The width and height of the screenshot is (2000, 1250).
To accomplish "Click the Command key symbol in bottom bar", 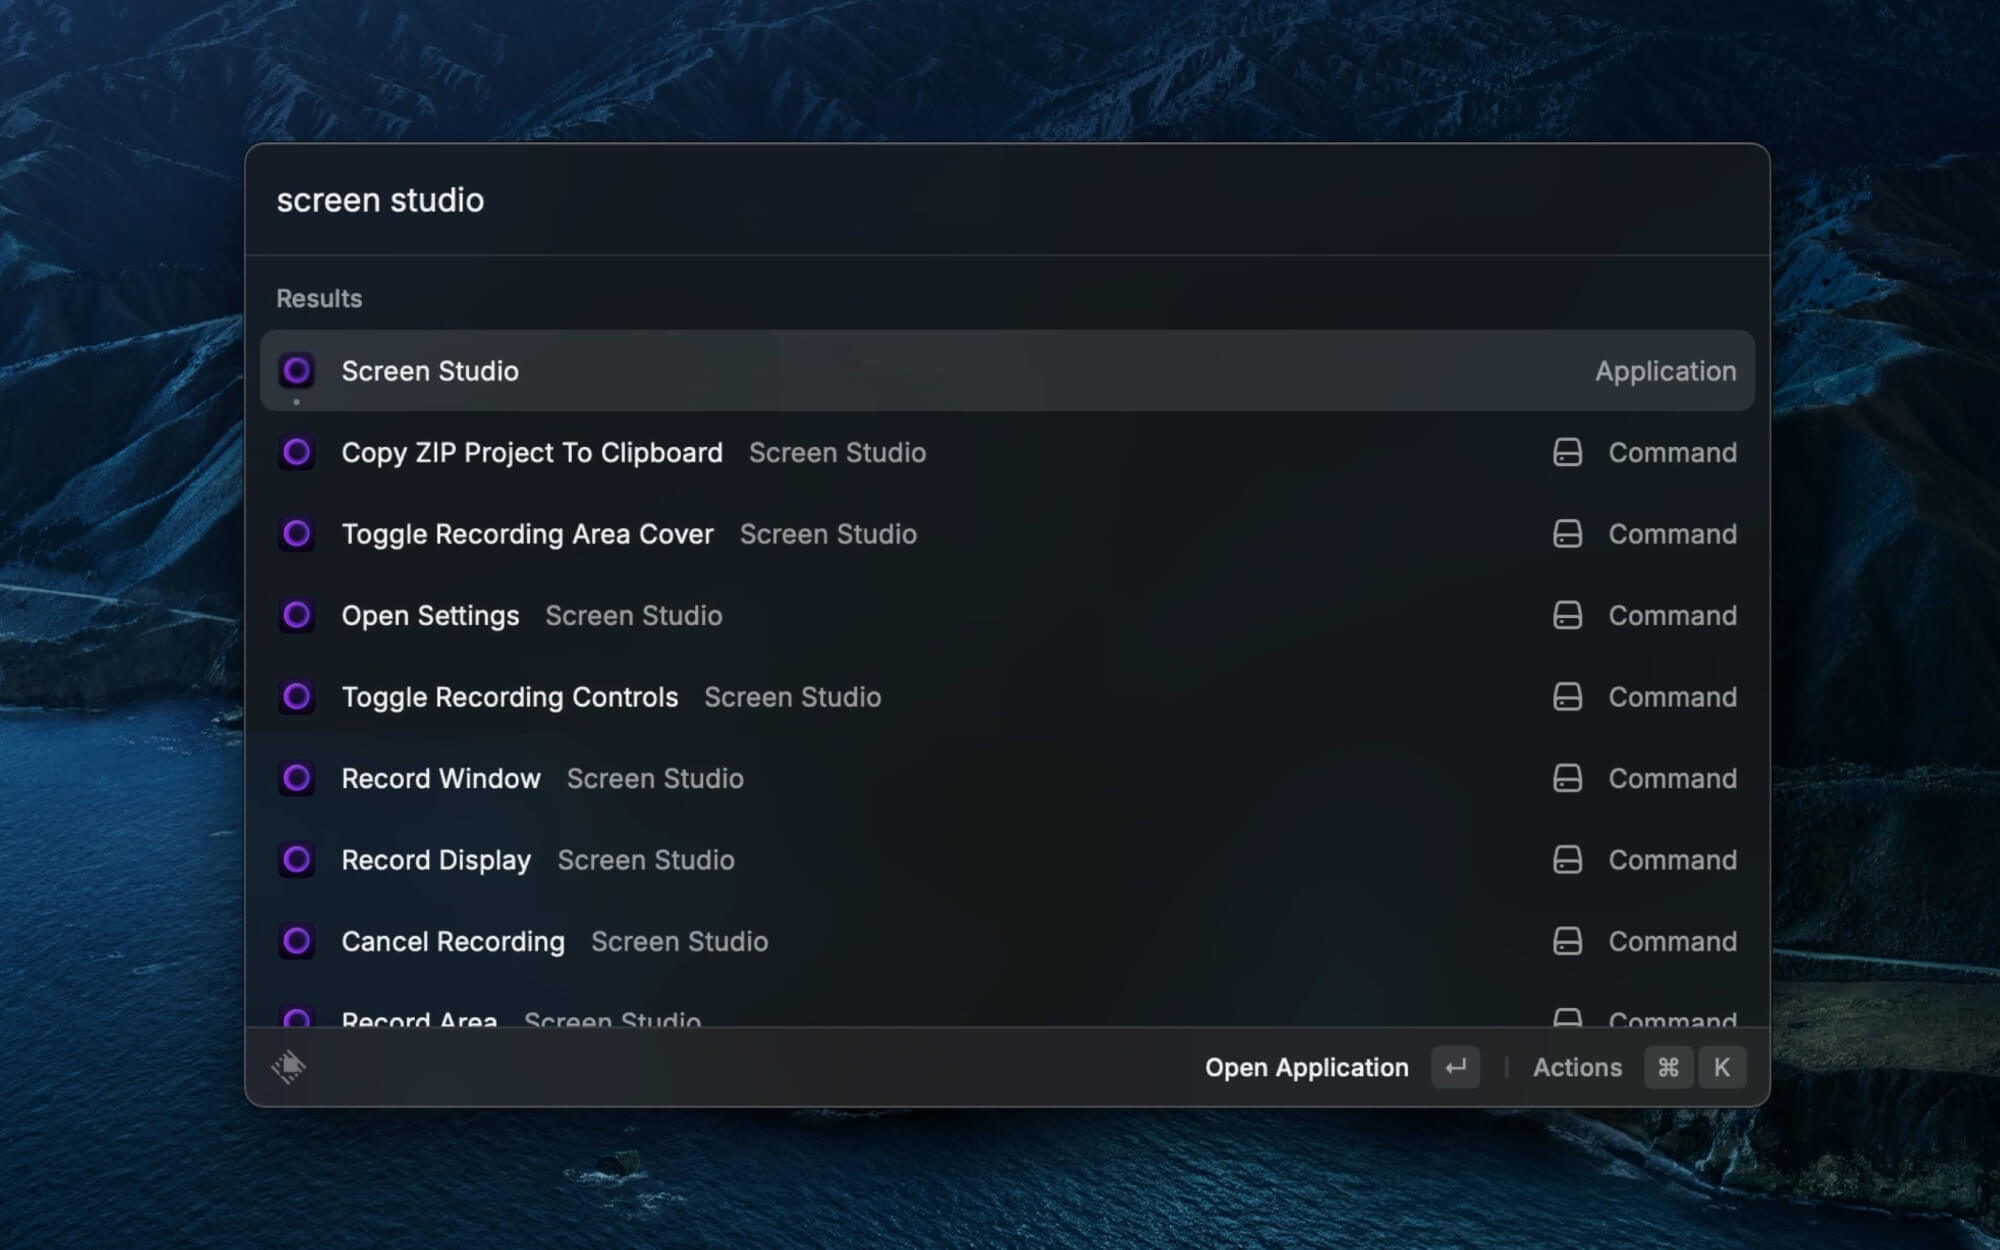I will tap(1668, 1068).
